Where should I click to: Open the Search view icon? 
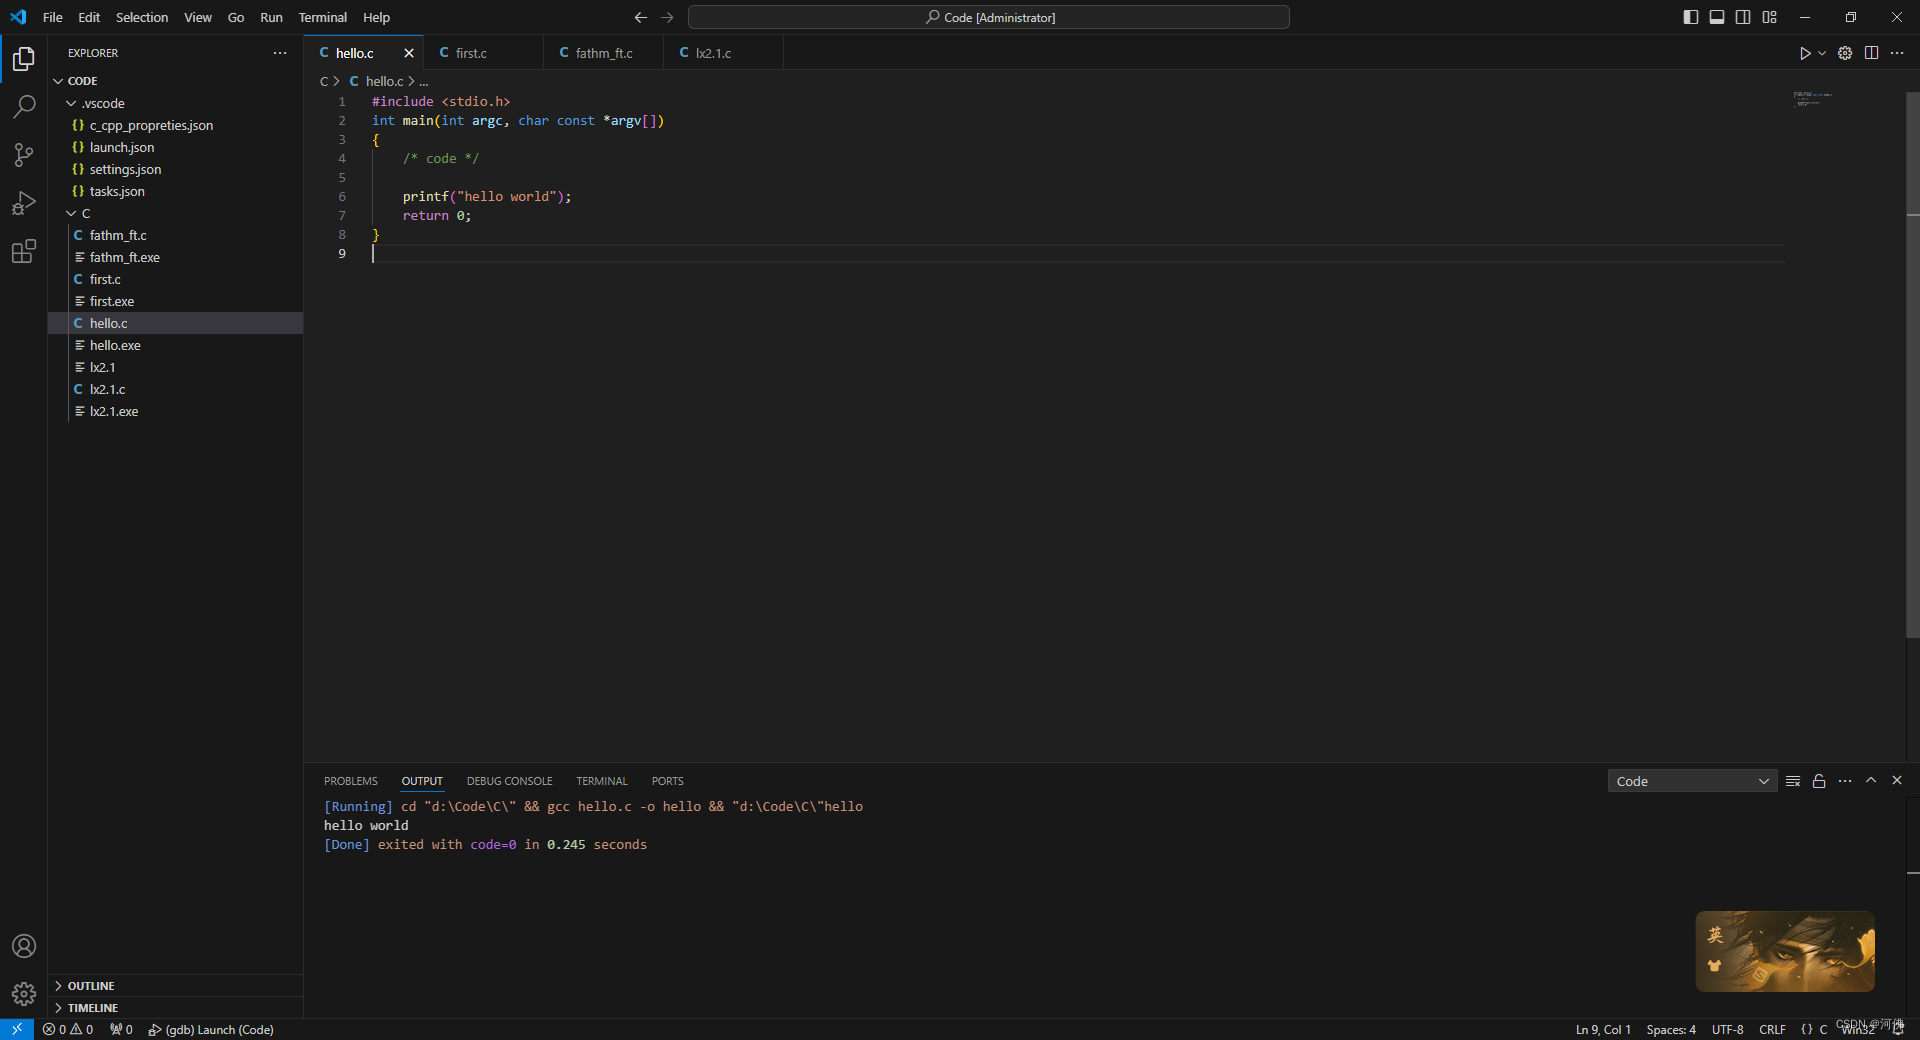point(24,106)
